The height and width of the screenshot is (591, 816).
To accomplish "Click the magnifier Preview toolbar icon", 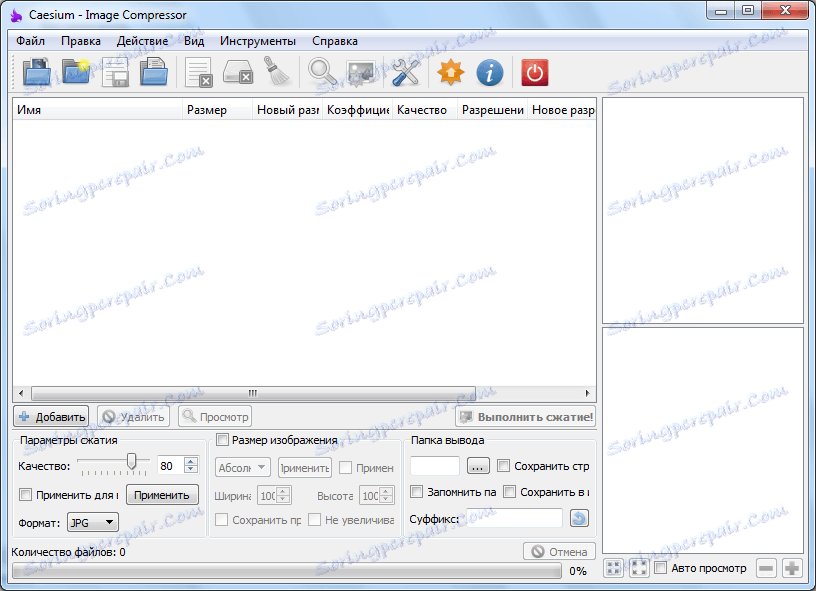I will pyautogui.click(x=322, y=72).
